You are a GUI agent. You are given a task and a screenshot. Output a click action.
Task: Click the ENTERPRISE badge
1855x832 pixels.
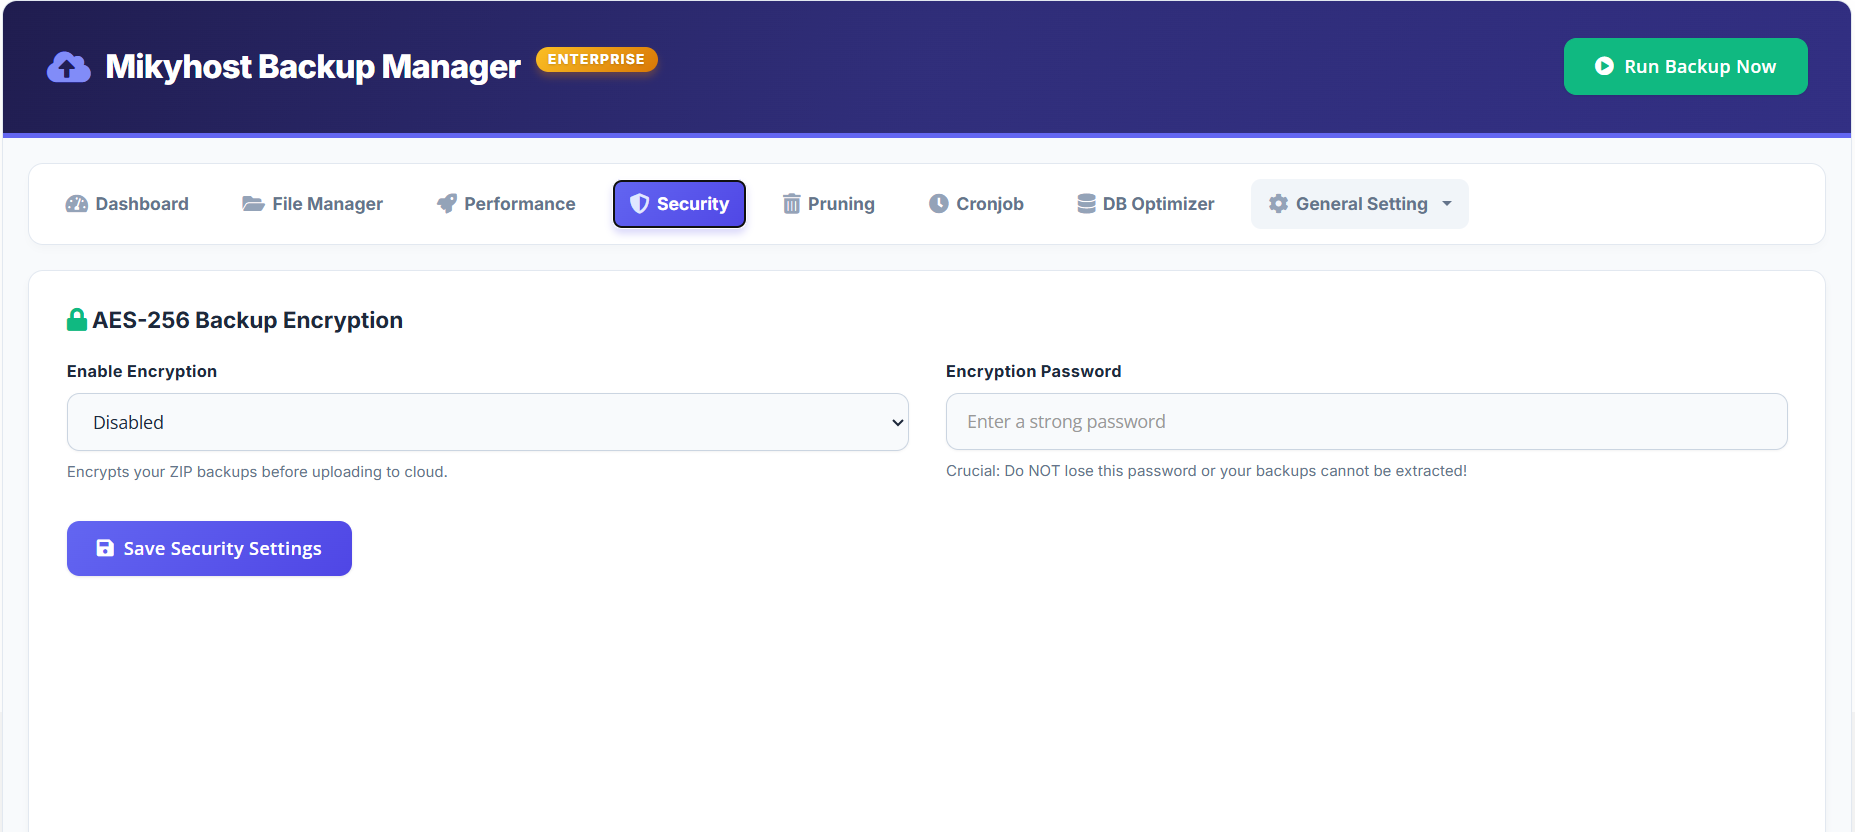point(596,59)
